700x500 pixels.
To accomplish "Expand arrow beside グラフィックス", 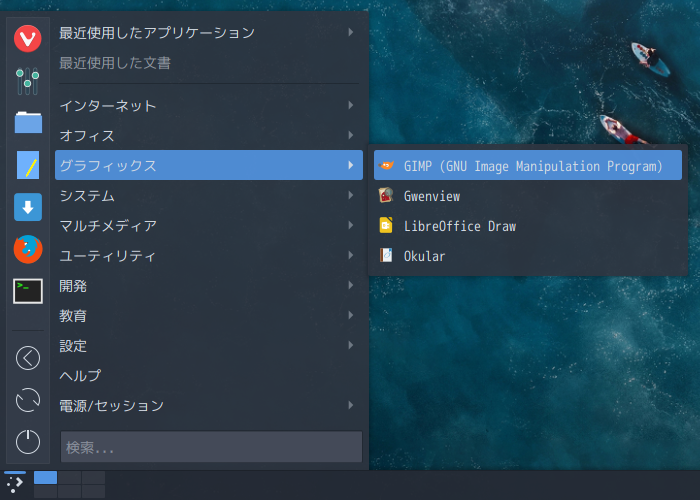I will [351, 165].
